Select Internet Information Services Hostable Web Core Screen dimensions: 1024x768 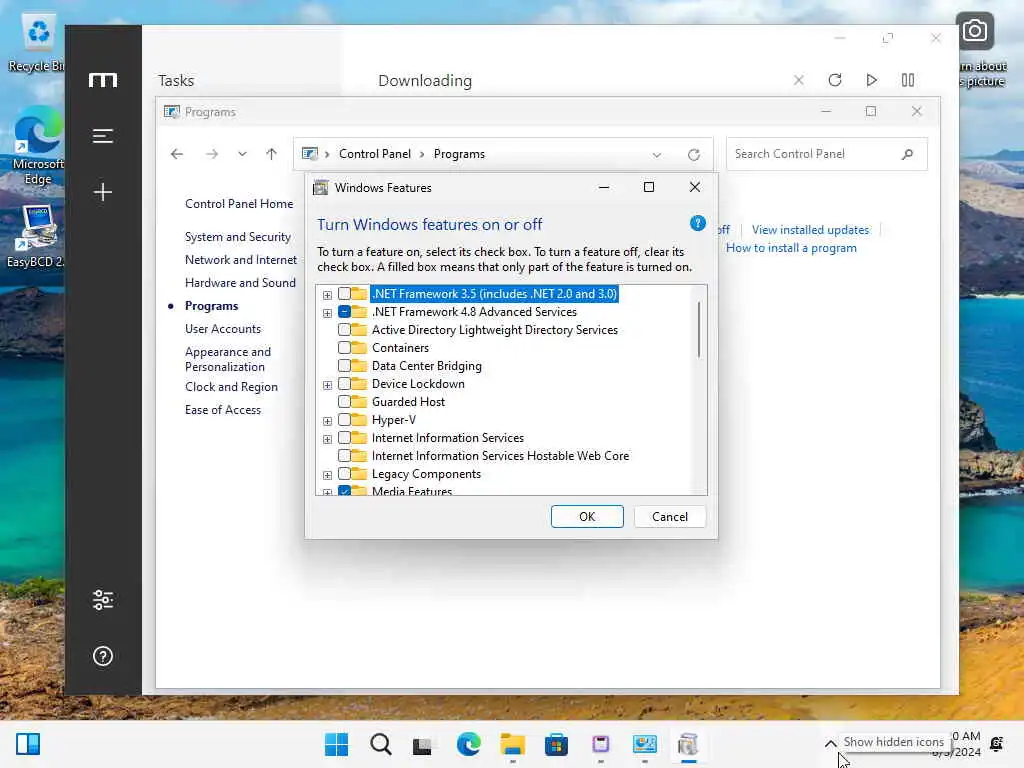coord(500,456)
